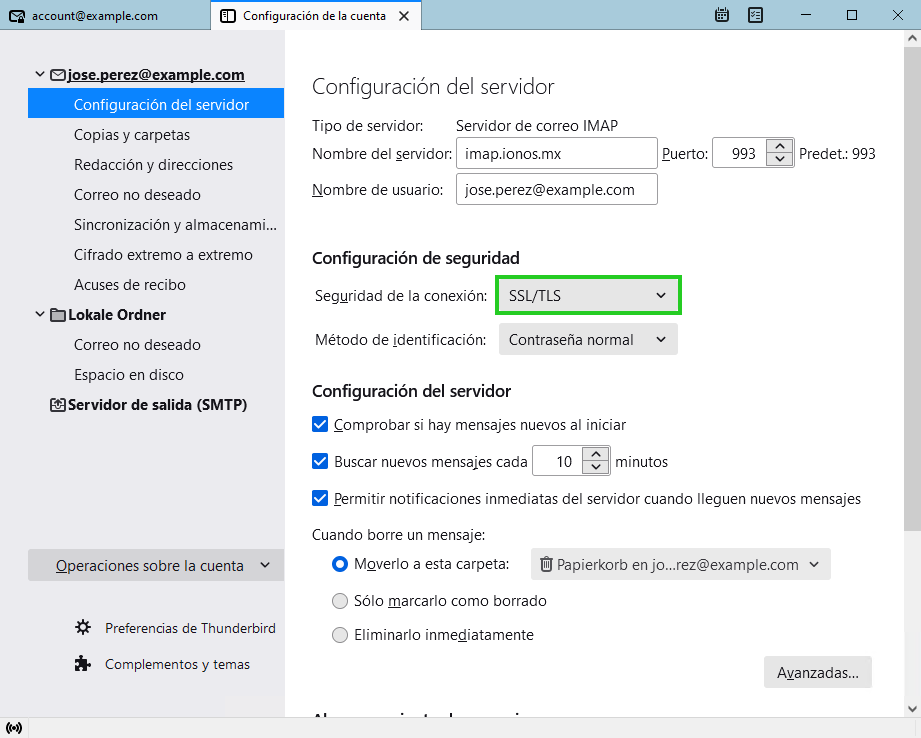Toggle Permitir notificaciones inmediatas del servidor
Screen dimensions: 921x738
(x=320, y=498)
